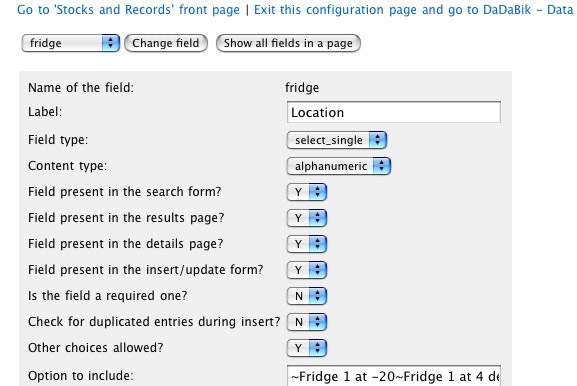577x386 pixels.
Task: Open Field present in the details page selector
Action: tap(307, 244)
